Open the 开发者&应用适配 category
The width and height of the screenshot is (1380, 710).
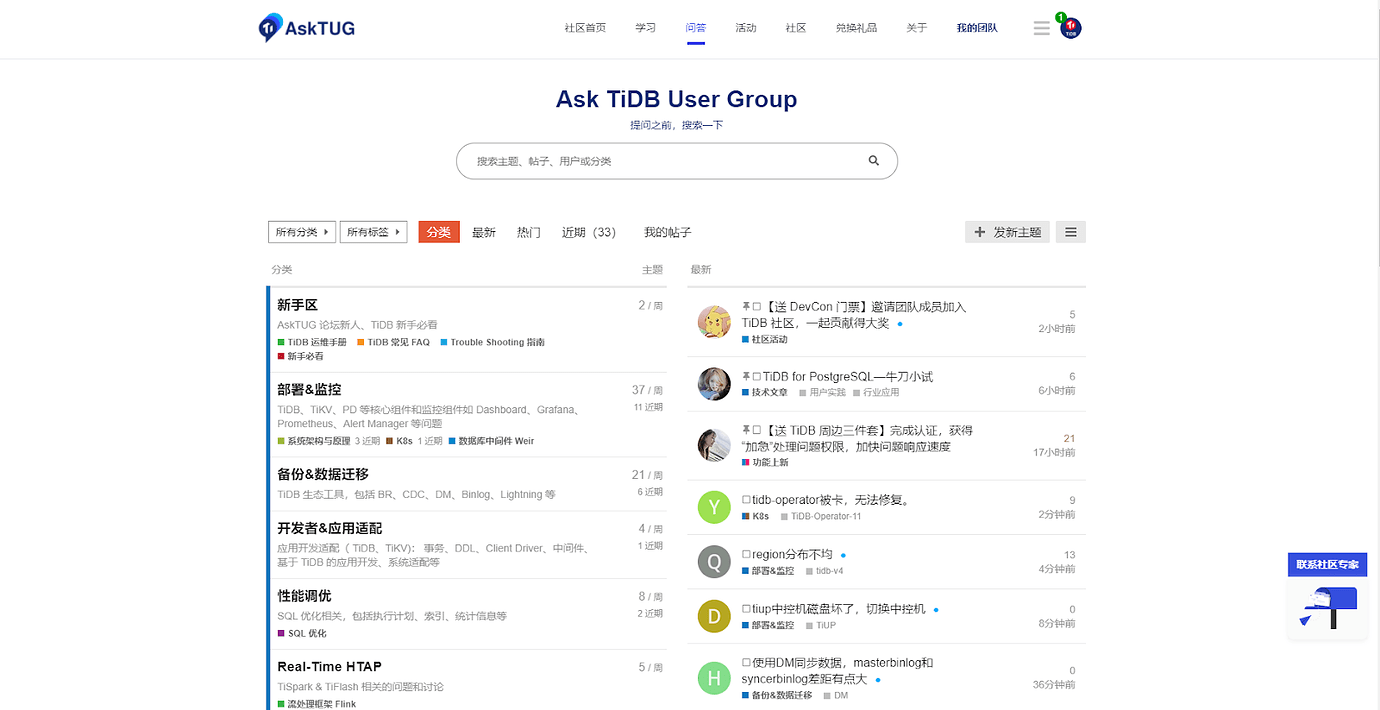[330, 528]
